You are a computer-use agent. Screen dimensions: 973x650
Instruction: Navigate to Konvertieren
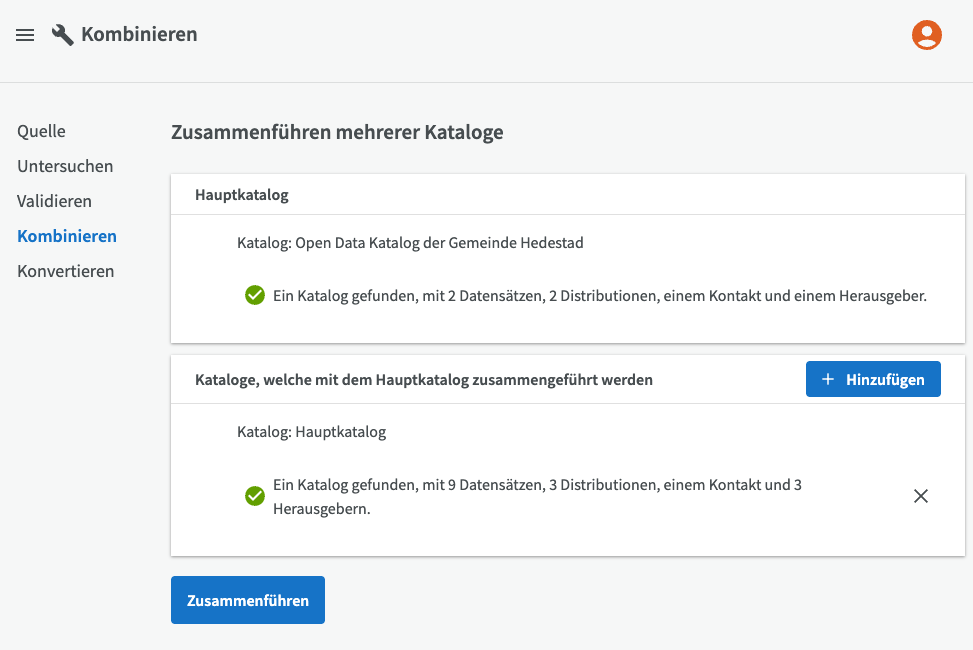[x=65, y=271]
